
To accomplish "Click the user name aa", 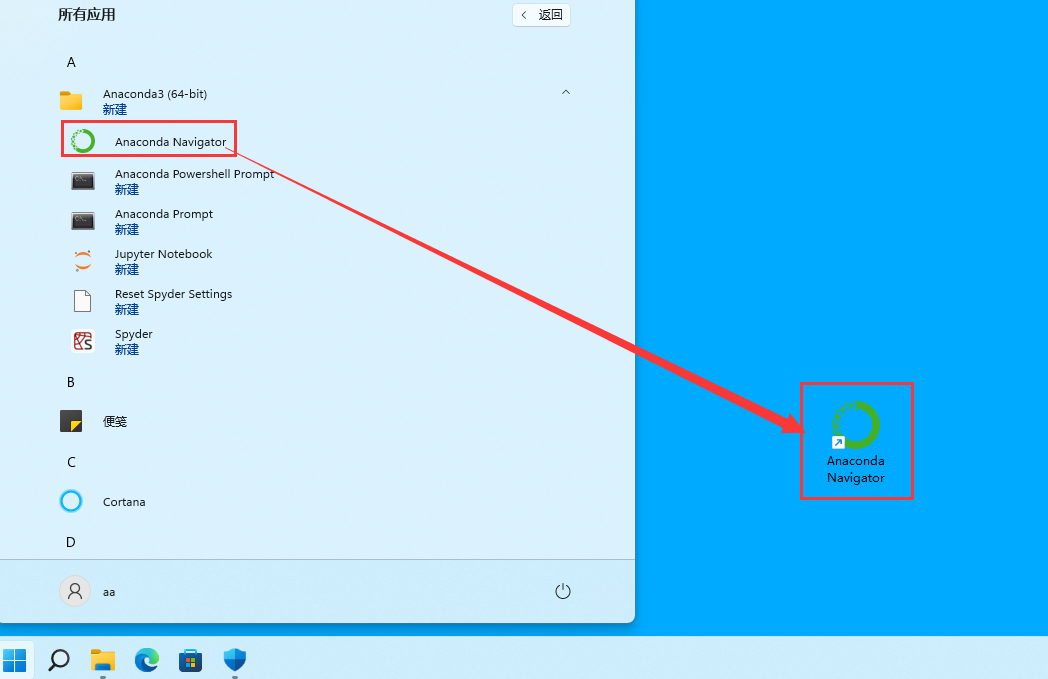I will [109, 592].
